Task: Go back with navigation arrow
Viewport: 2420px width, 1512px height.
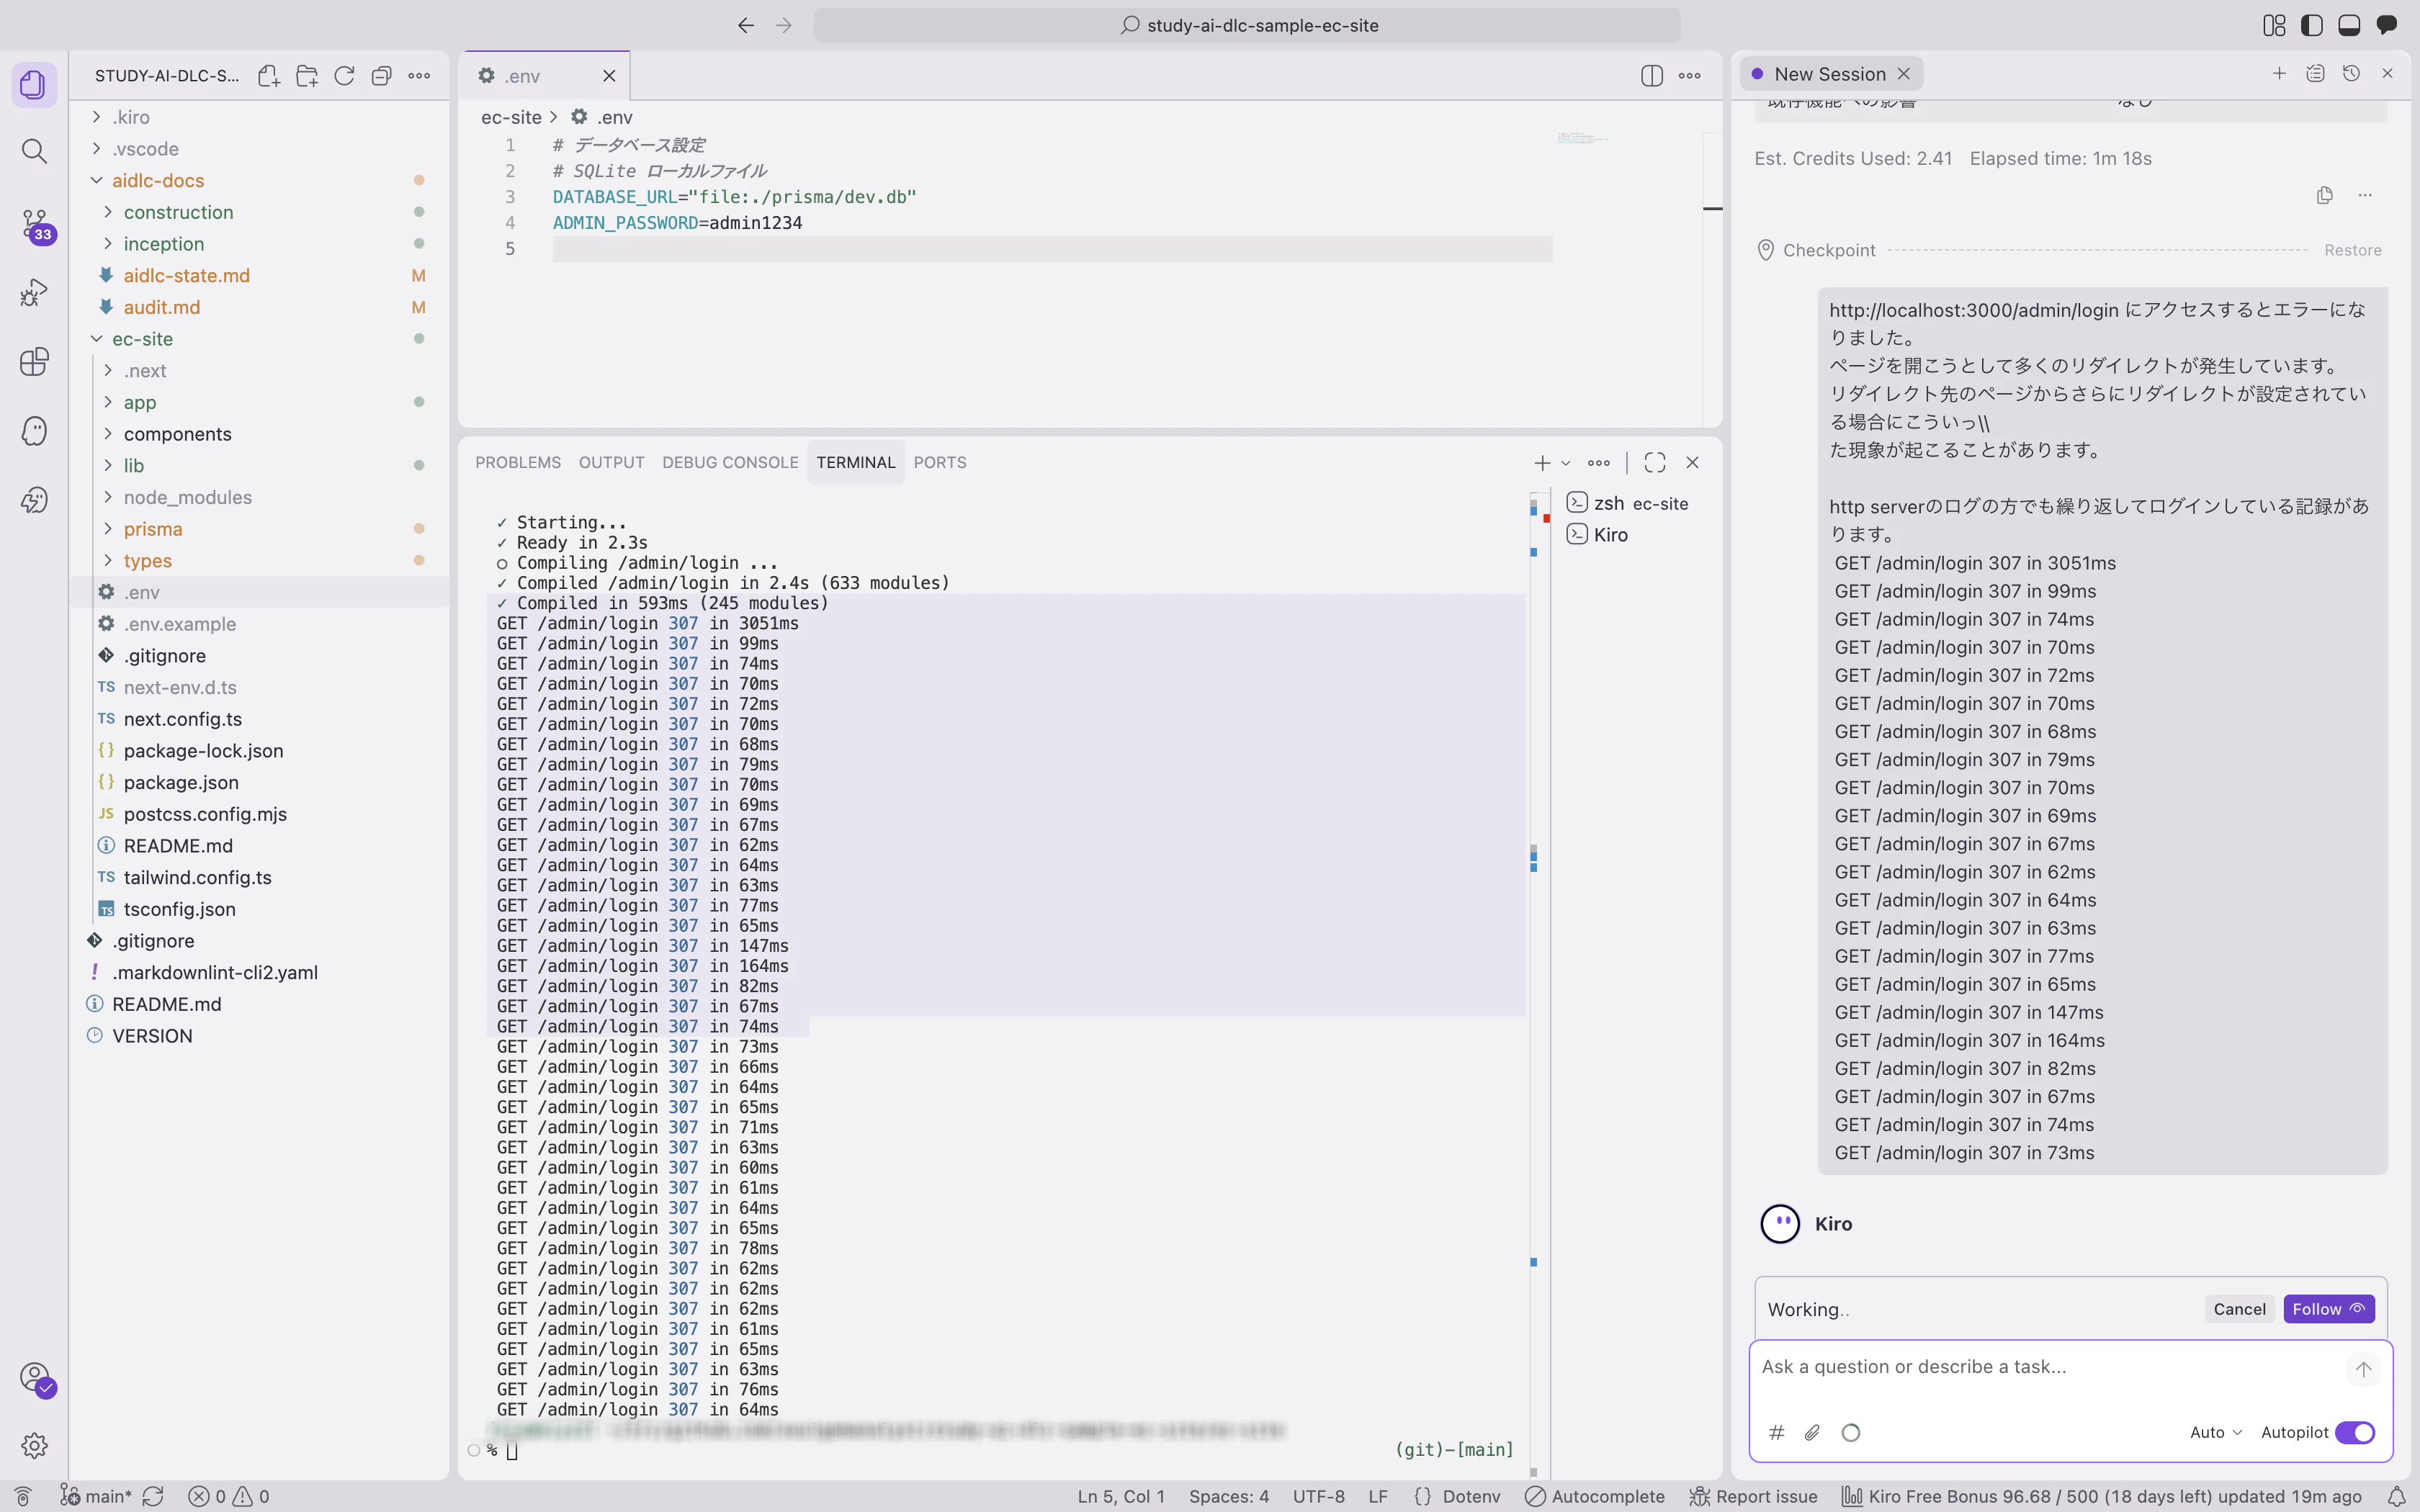Action: pos(746,25)
